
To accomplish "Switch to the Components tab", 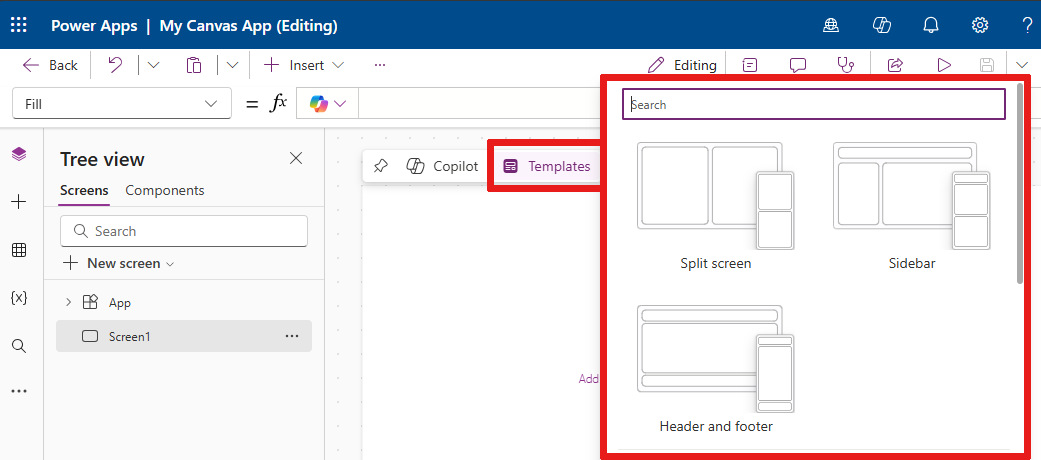I will 164,190.
